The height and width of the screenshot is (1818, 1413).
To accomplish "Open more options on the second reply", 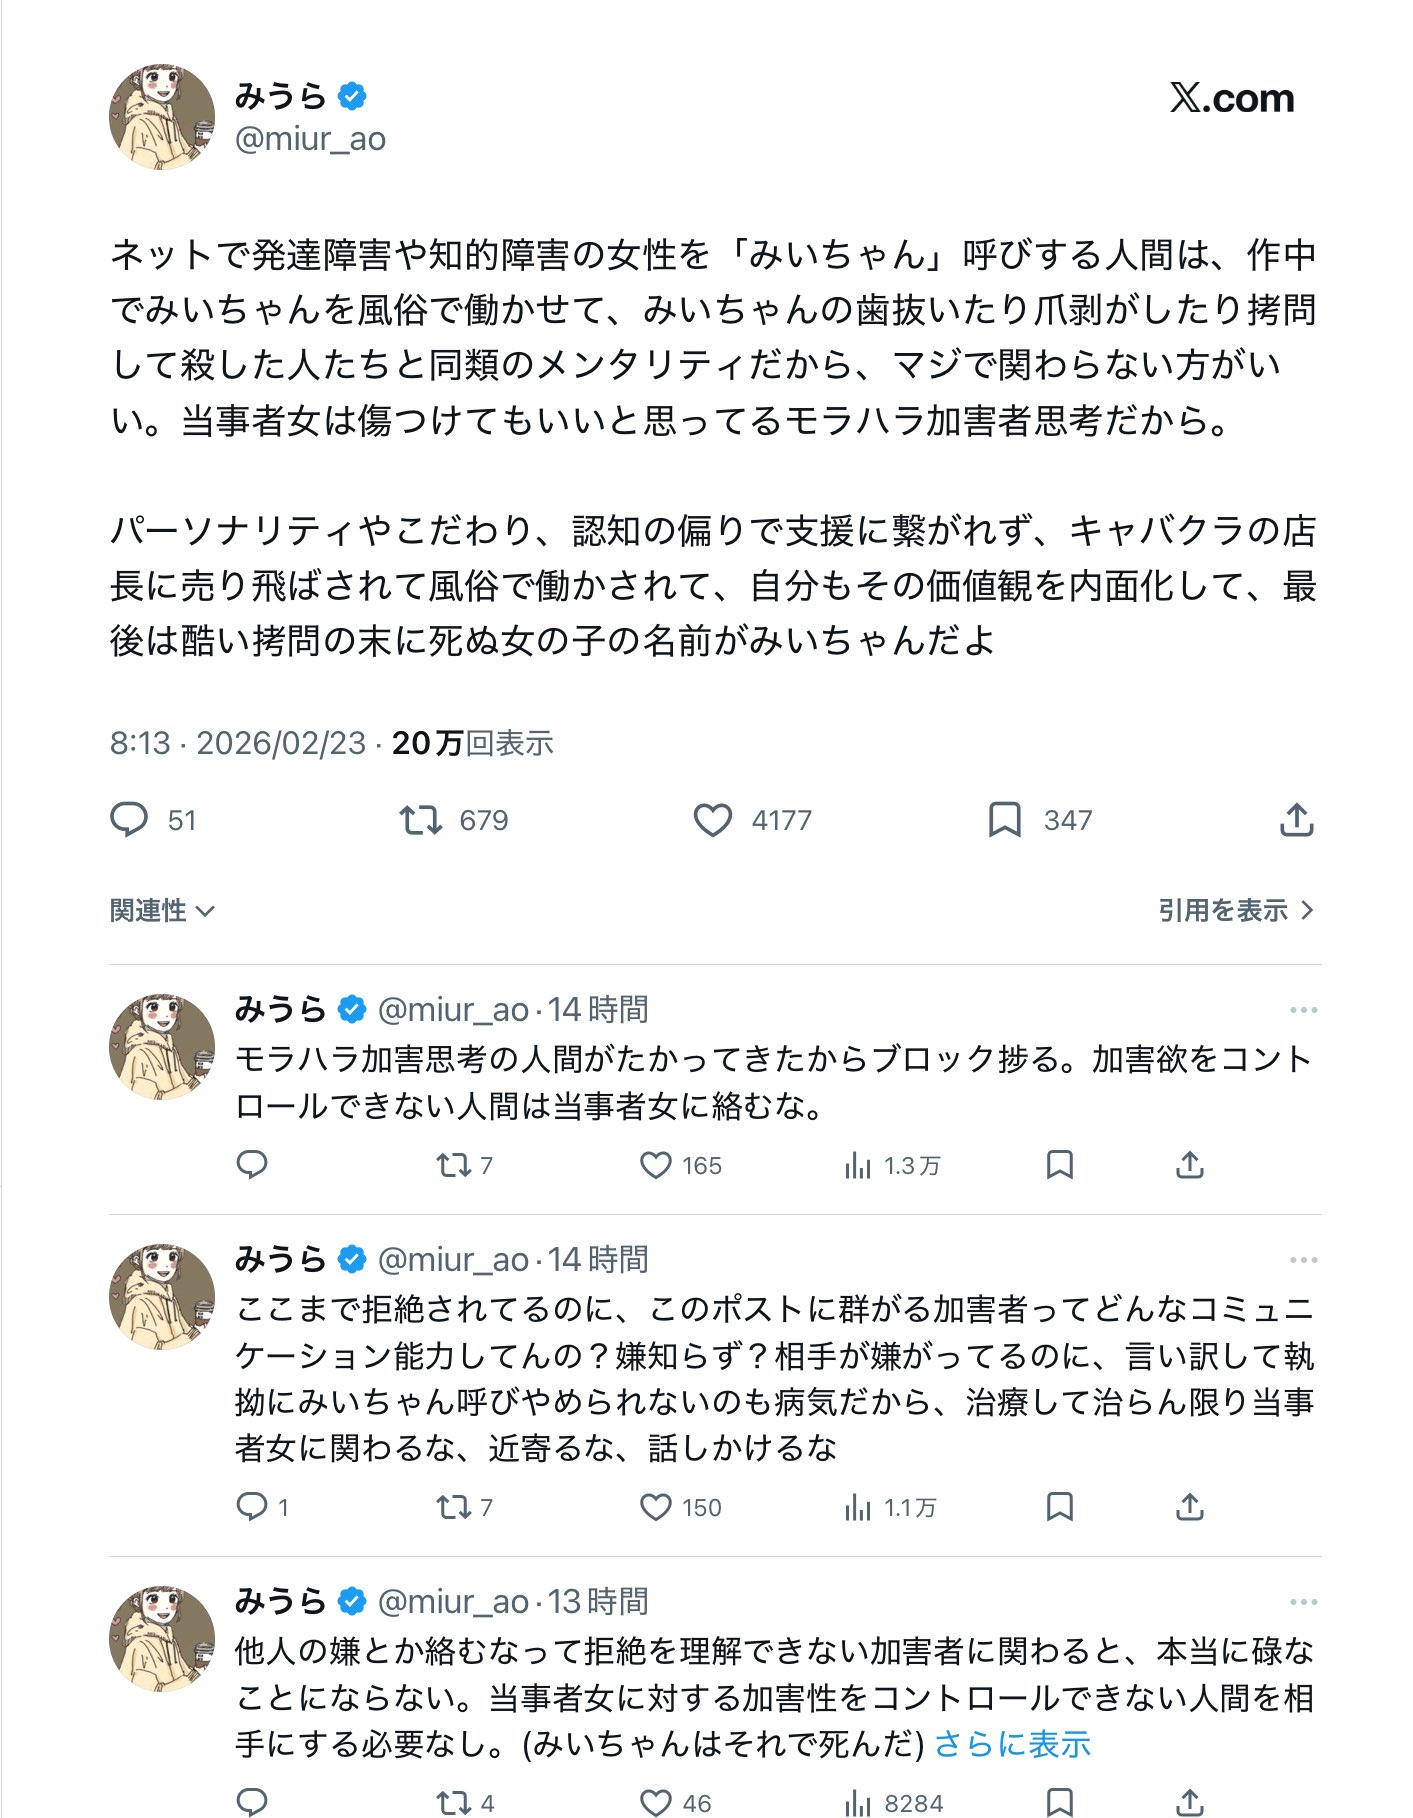I will pos(1303,1260).
